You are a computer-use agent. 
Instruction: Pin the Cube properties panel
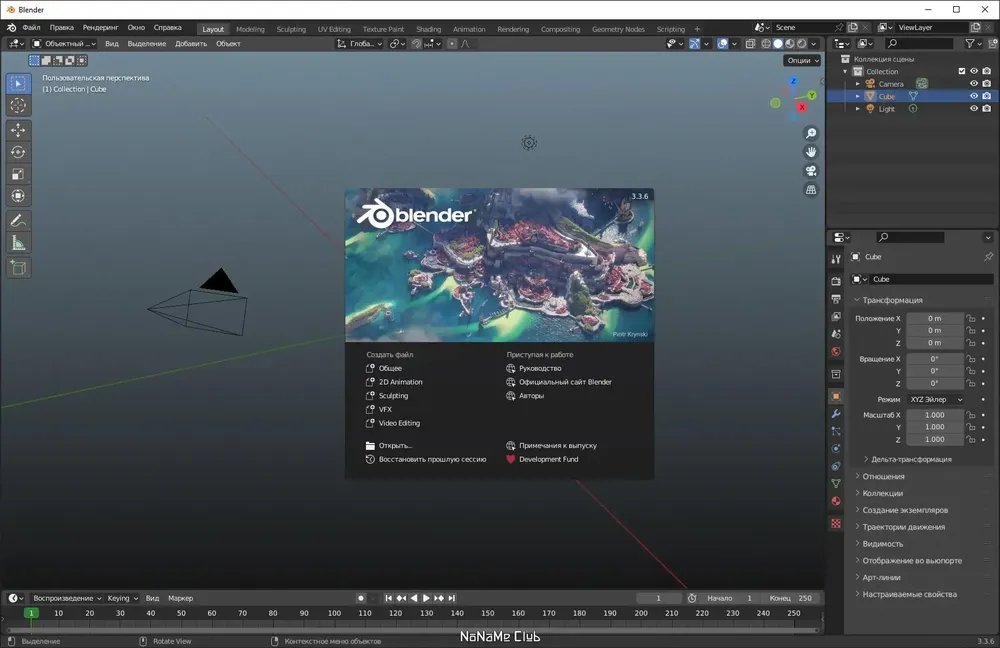(x=988, y=256)
